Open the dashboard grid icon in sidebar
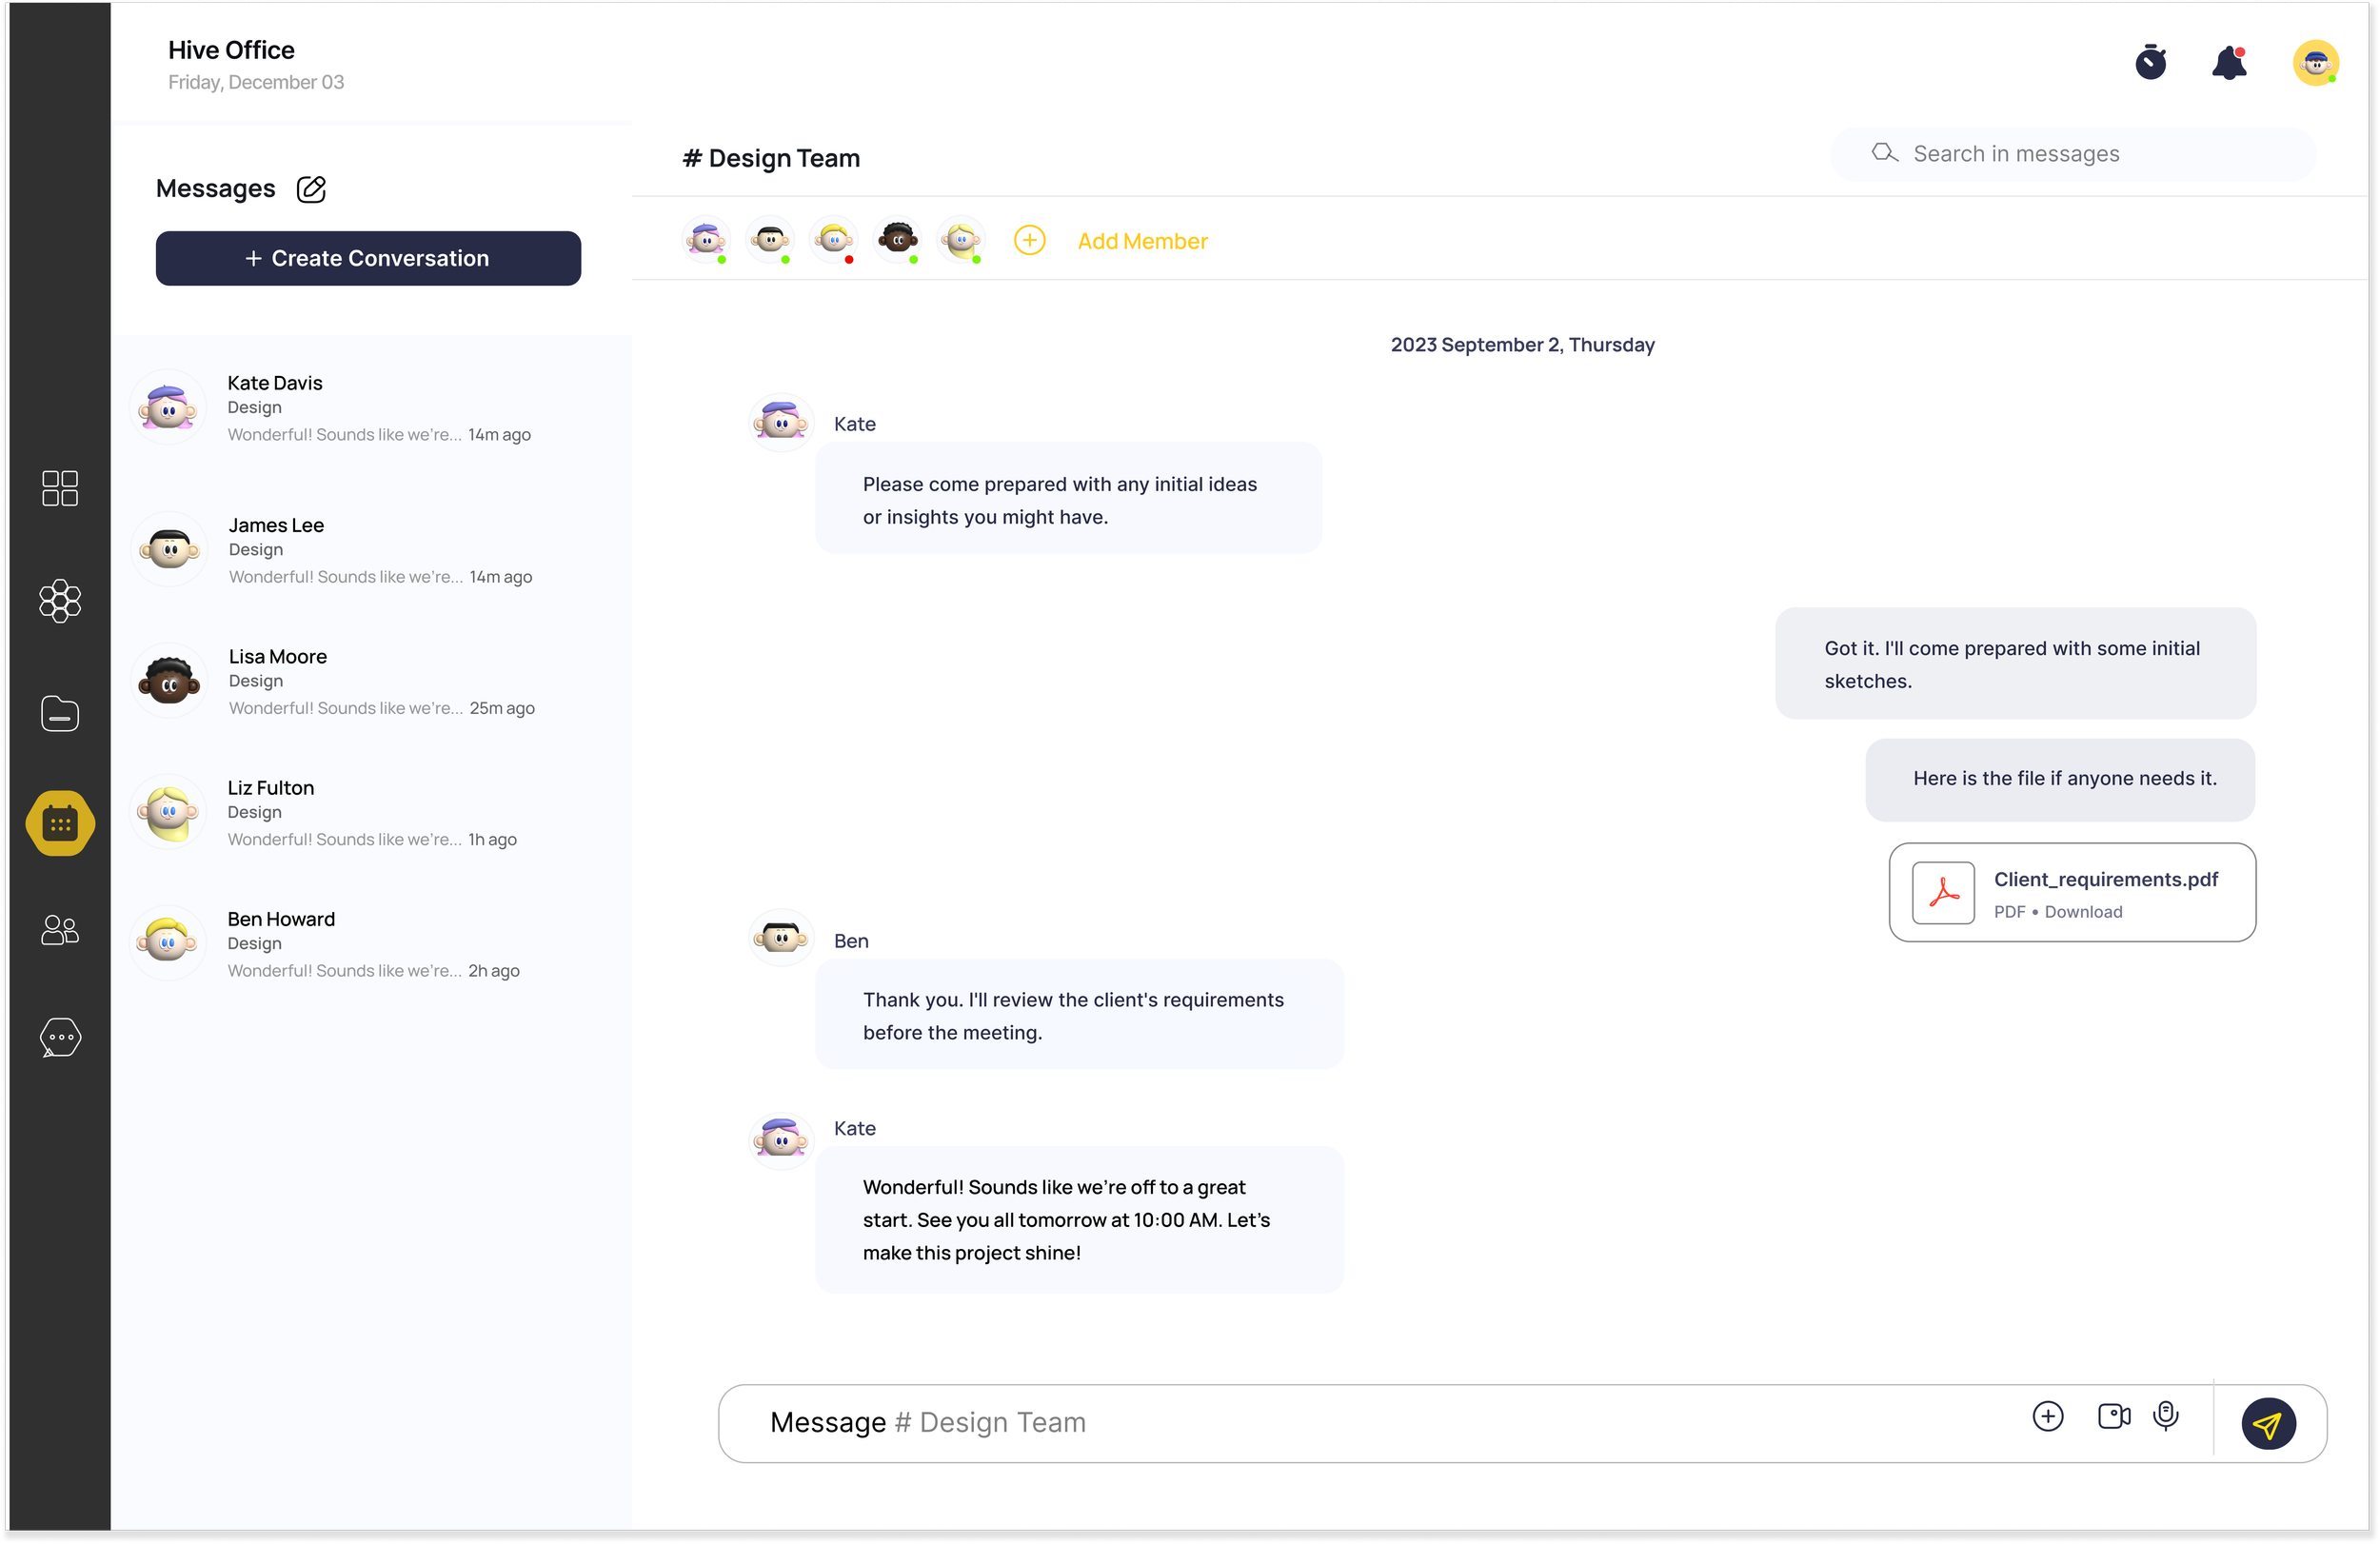This screenshot has height=1544, width=2380. (60, 488)
